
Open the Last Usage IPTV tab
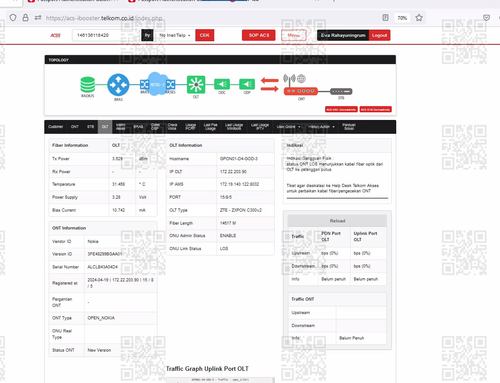[260, 127]
